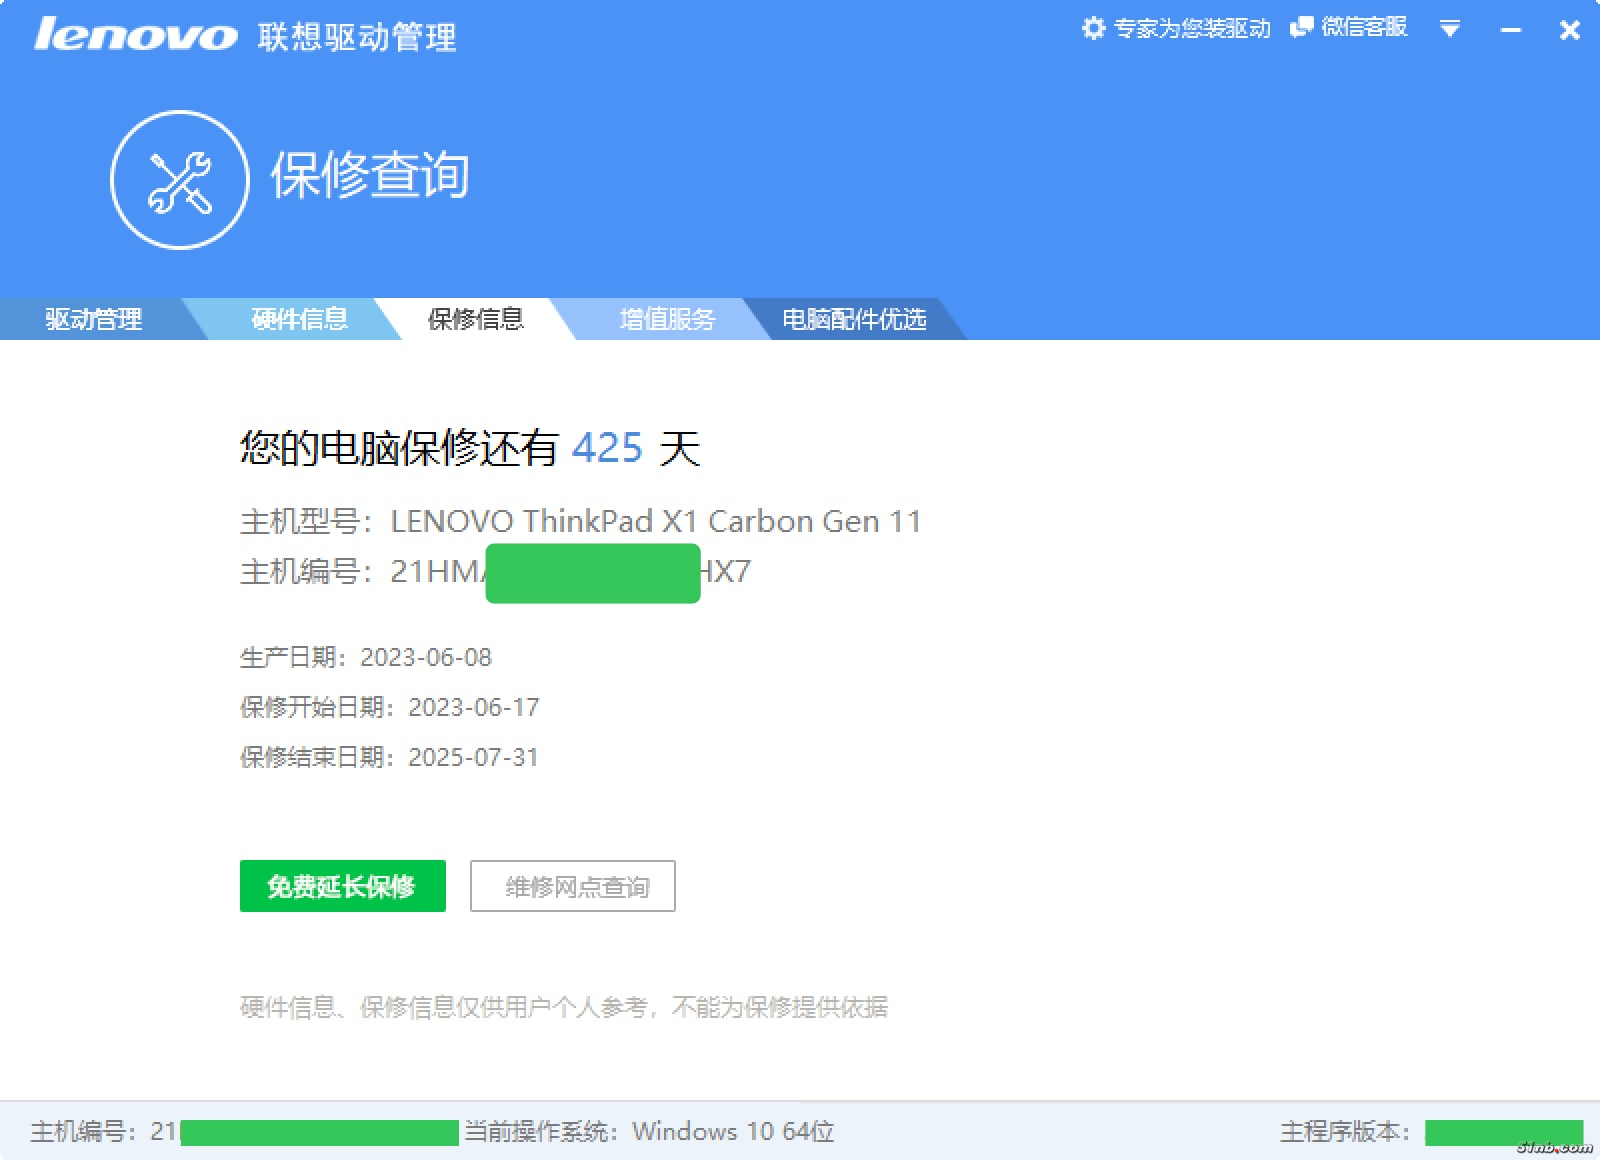The width and height of the screenshot is (1600, 1160).
Task: Select the 保修信息 tab
Action: (x=476, y=319)
